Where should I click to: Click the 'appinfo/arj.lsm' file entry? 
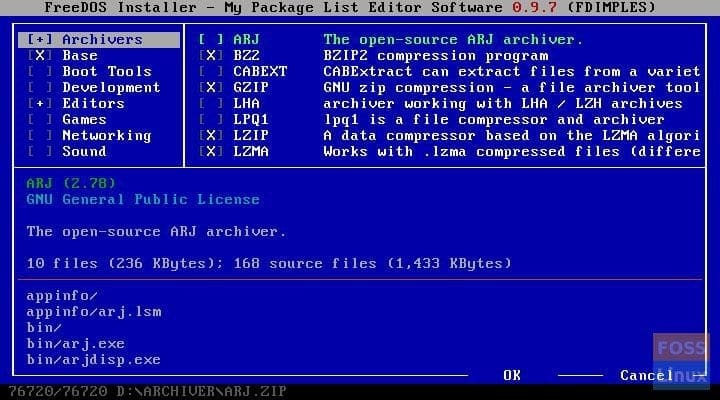94,312
